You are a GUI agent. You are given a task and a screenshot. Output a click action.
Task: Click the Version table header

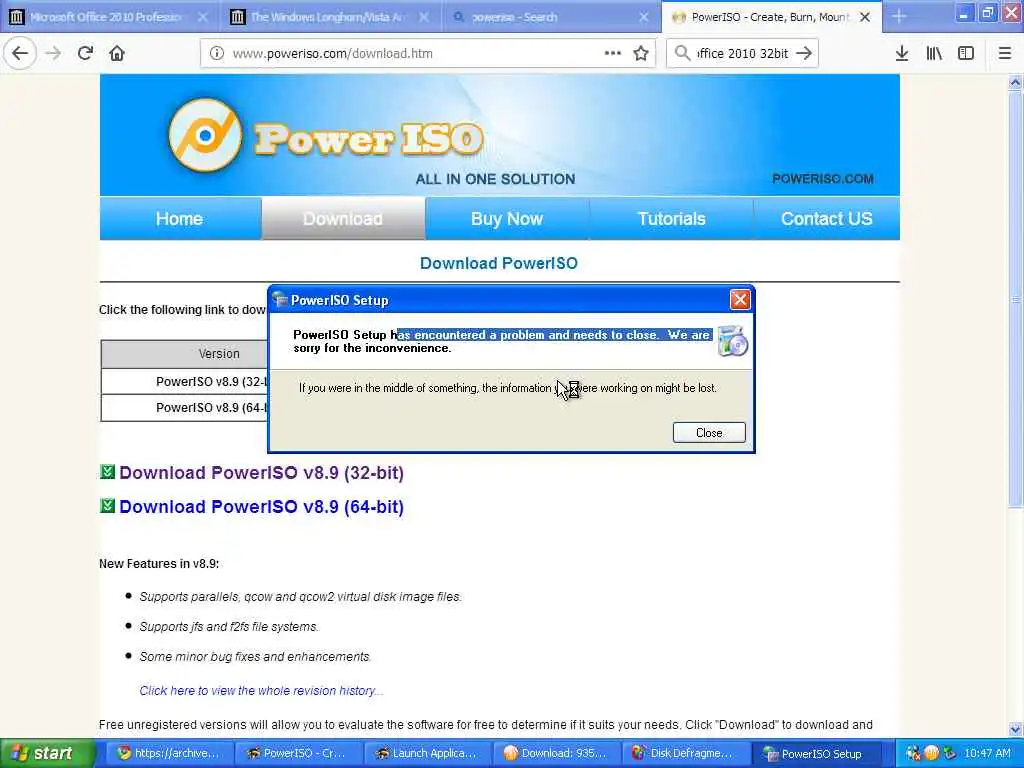click(184, 354)
